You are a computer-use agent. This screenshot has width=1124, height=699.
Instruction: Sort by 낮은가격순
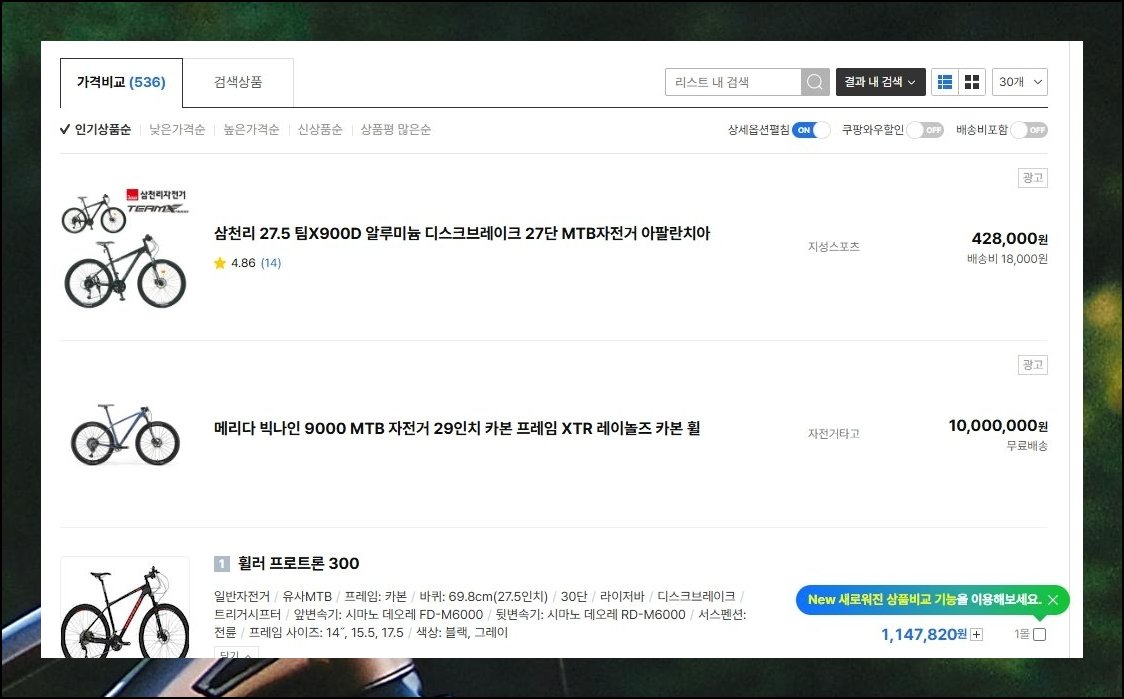coord(177,130)
